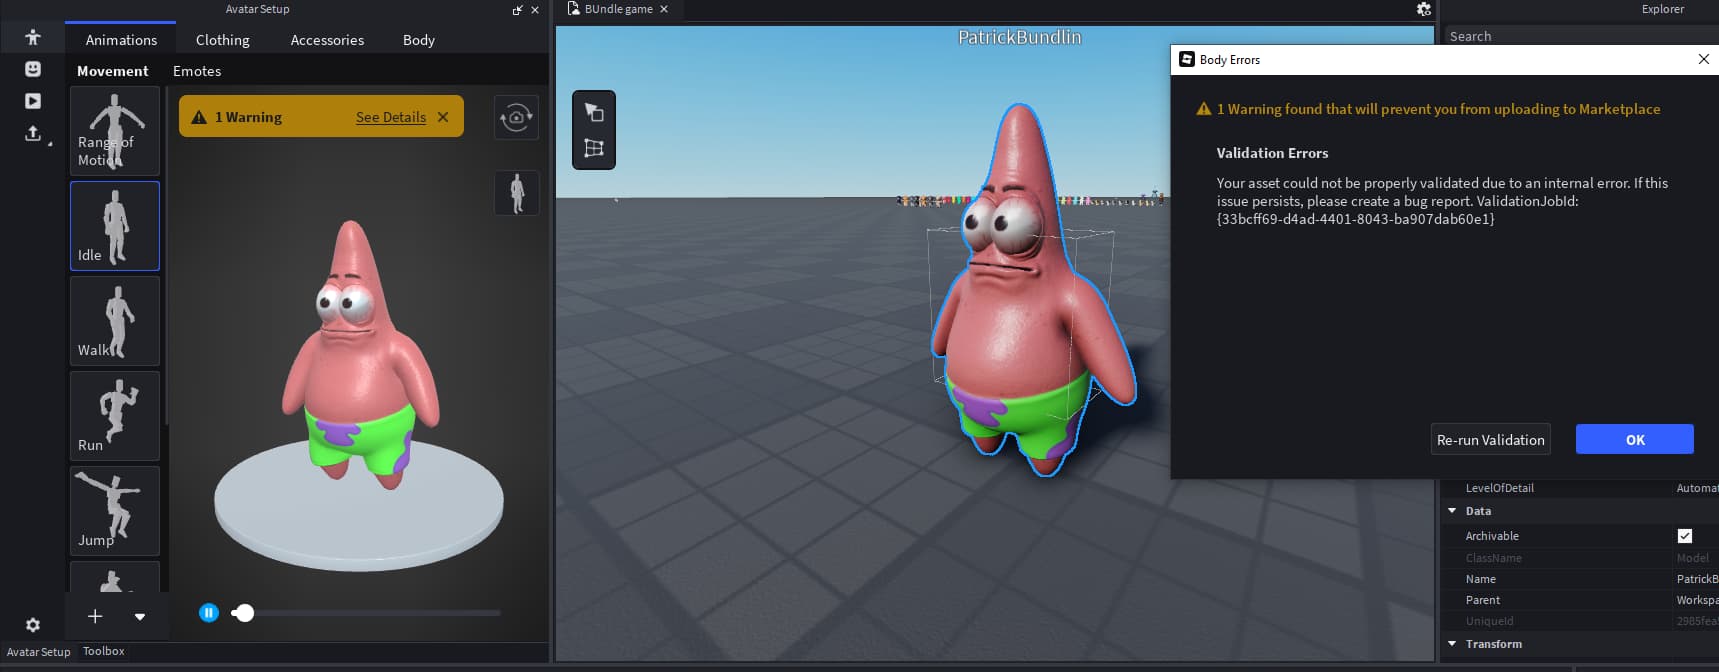
Task: Select the Walk animation thumbnail
Action: tap(115, 321)
